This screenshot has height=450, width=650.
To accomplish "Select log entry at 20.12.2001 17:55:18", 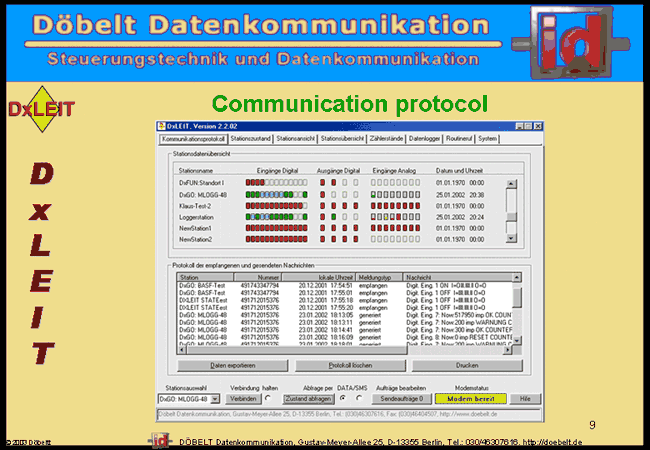I will click(344, 300).
